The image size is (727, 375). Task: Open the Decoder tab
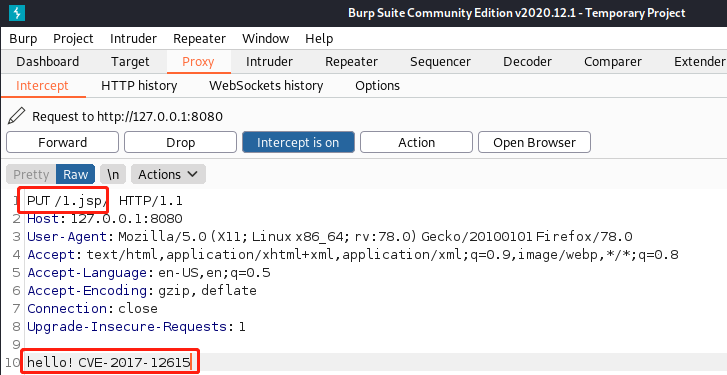(x=528, y=62)
